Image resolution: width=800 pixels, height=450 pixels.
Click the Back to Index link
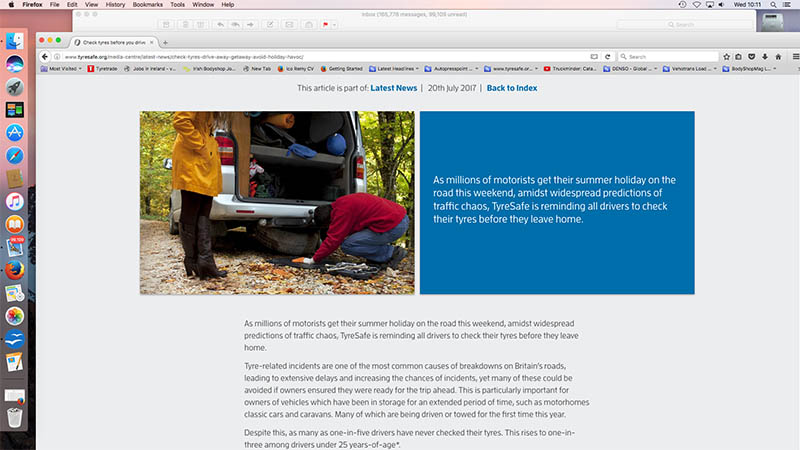pyautogui.click(x=512, y=88)
